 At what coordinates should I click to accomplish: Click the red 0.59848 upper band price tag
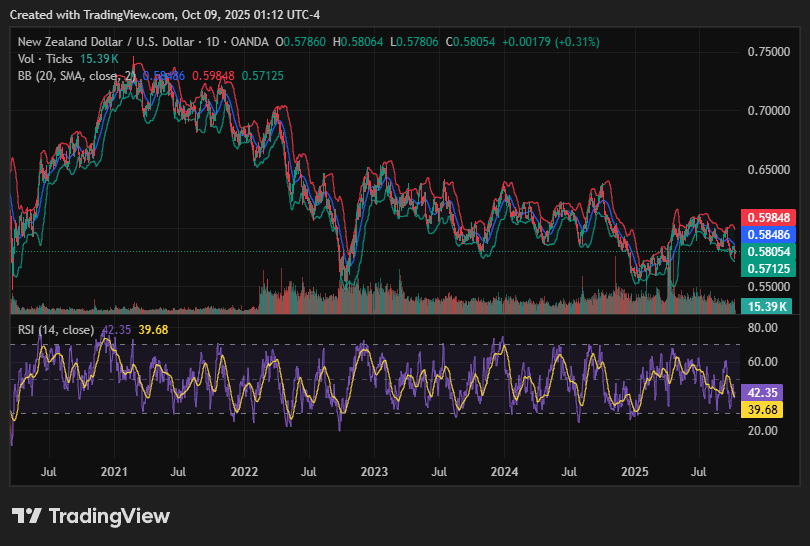[767, 217]
